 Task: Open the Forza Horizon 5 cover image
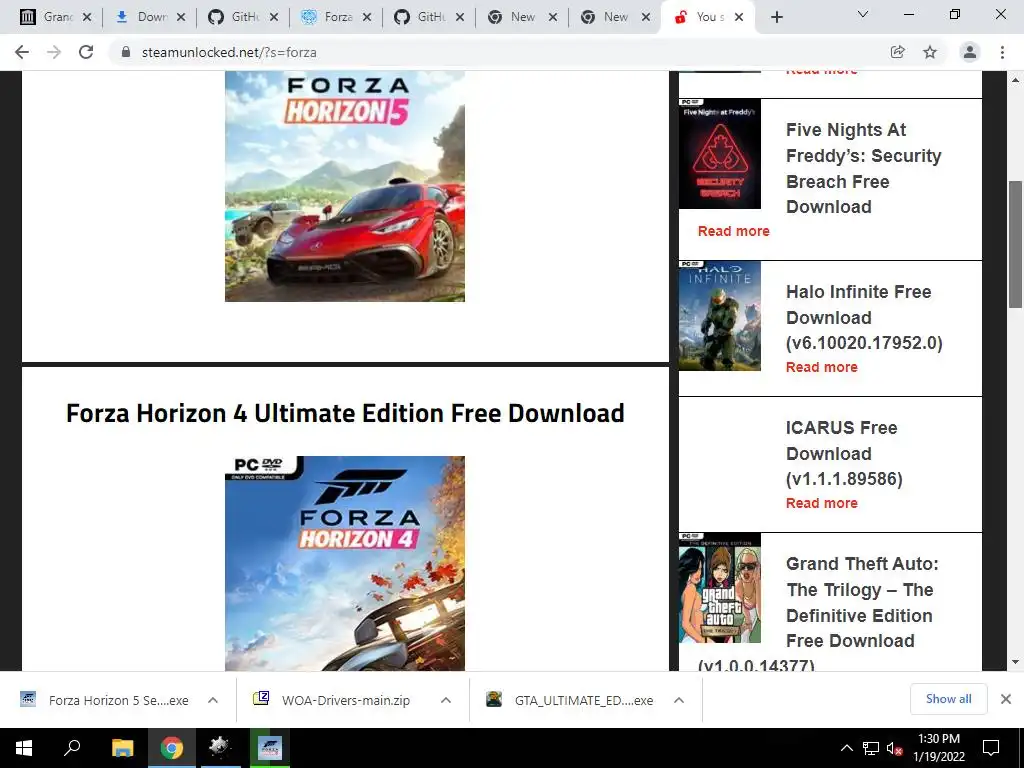(x=345, y=186)
